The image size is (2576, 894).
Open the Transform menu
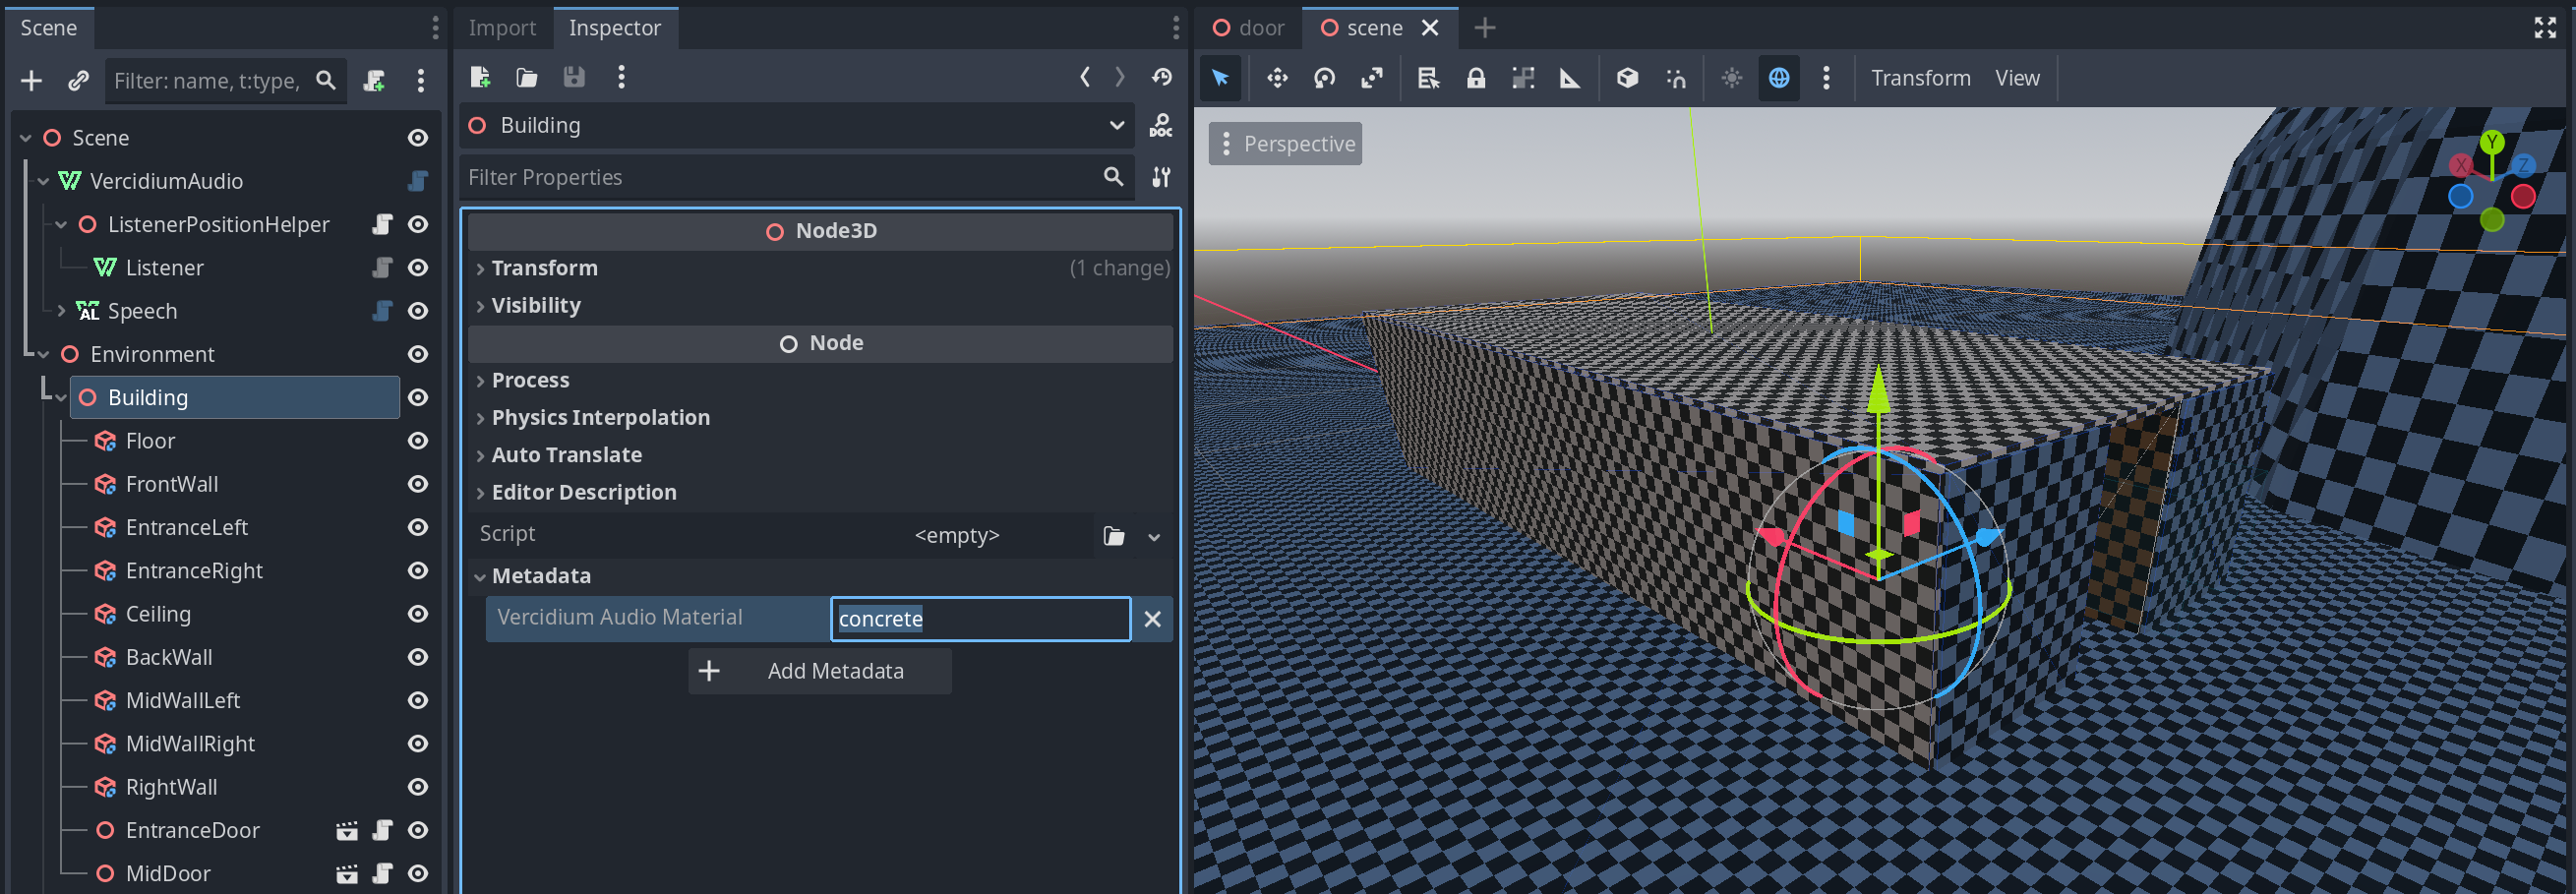[x=1920, y=78]
